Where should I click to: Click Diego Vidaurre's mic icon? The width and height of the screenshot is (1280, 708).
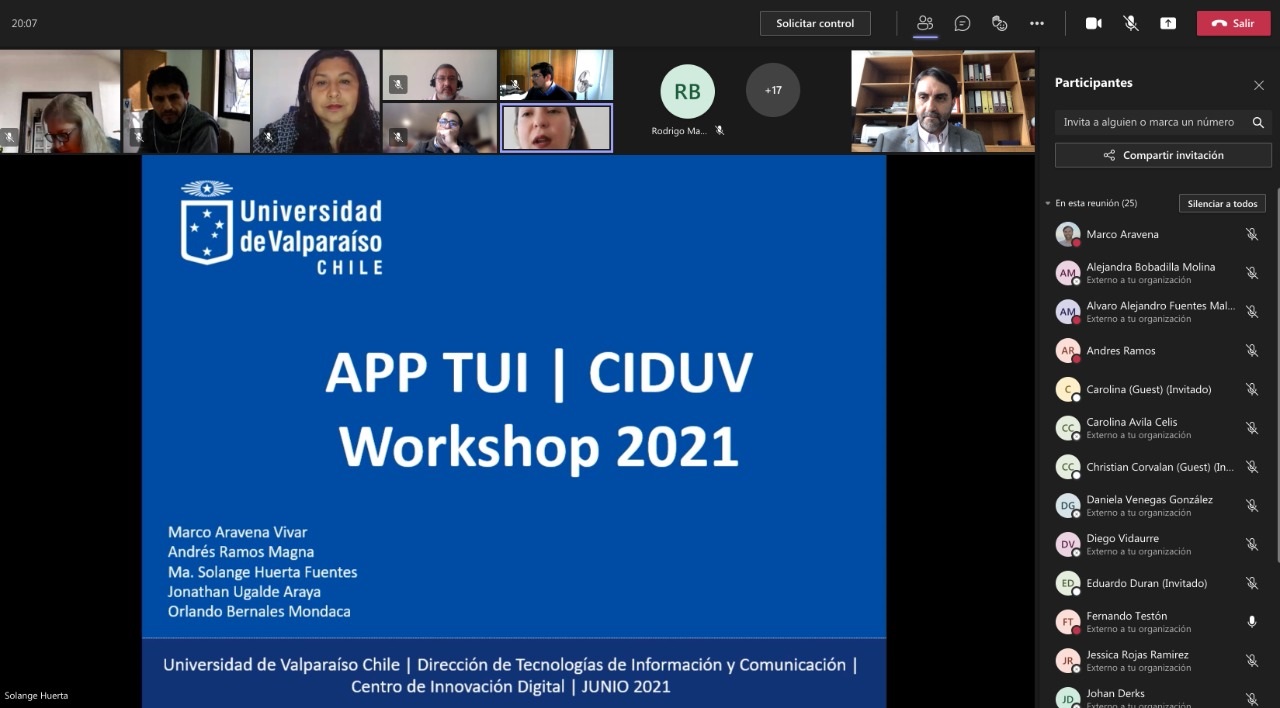coord(1251,544)
